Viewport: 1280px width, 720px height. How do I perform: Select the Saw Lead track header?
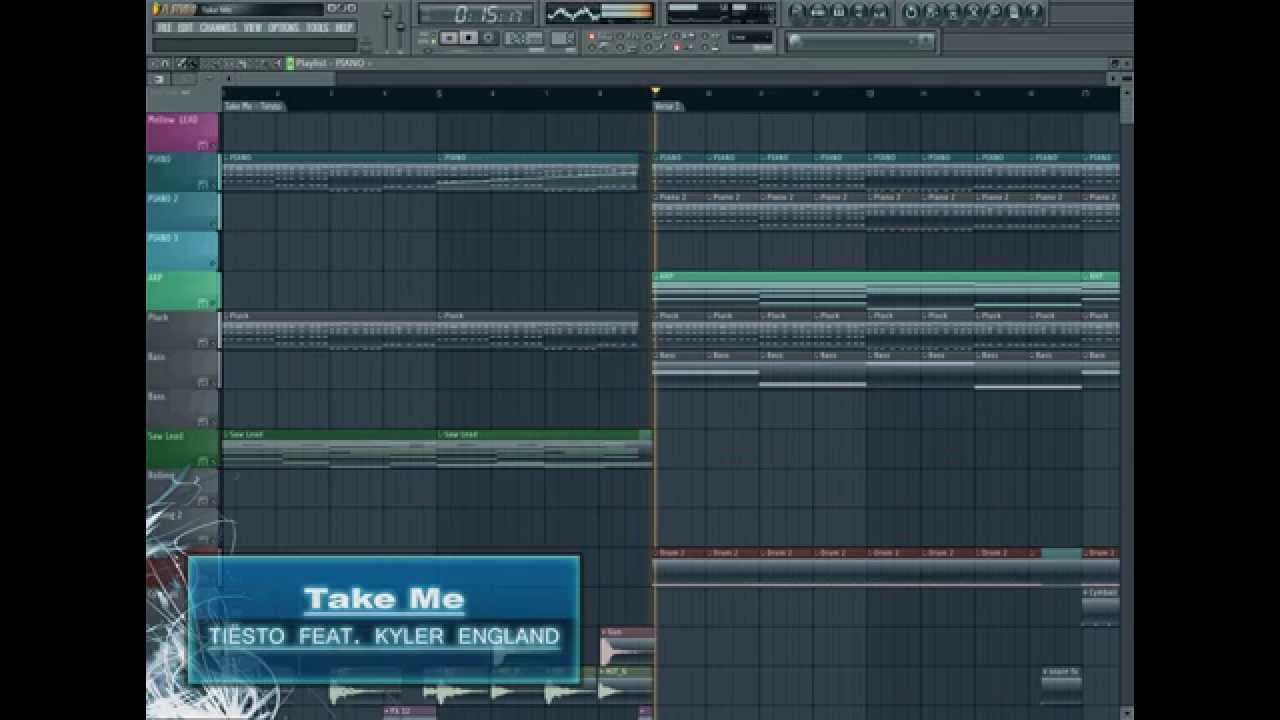pos(182,448)
